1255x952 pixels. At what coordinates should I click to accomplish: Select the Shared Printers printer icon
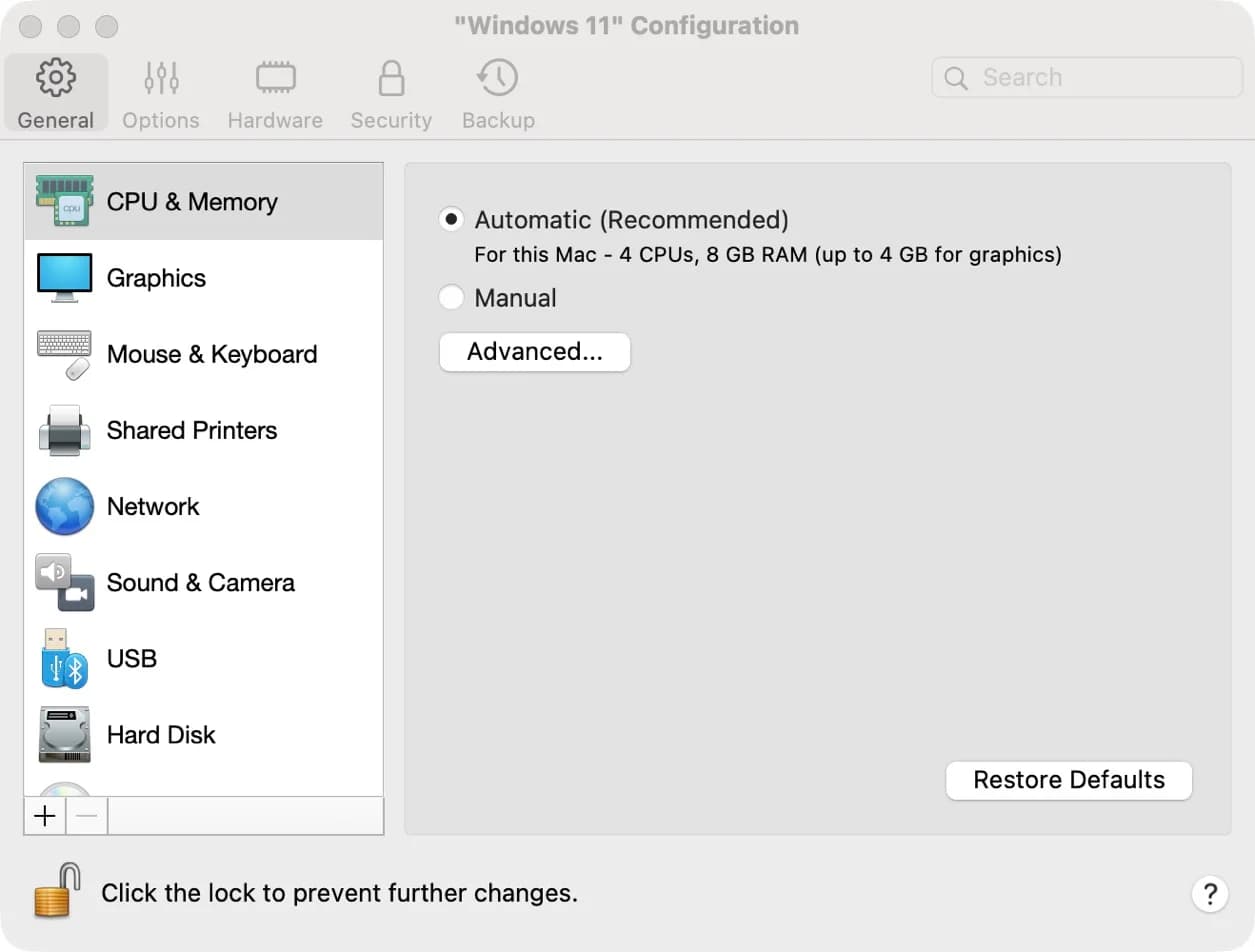(64, 431)
